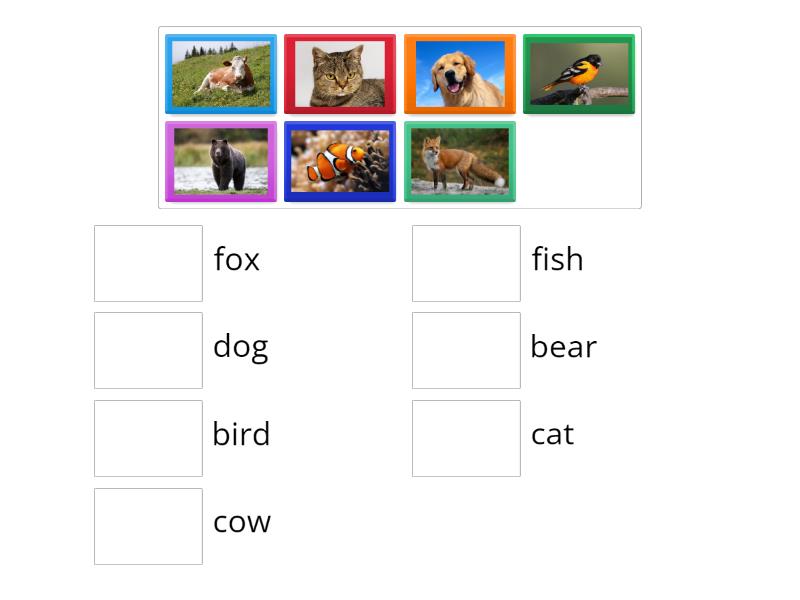800x600 pixels.
Task: Click the word label fish
Action: [x=556, y=259]
